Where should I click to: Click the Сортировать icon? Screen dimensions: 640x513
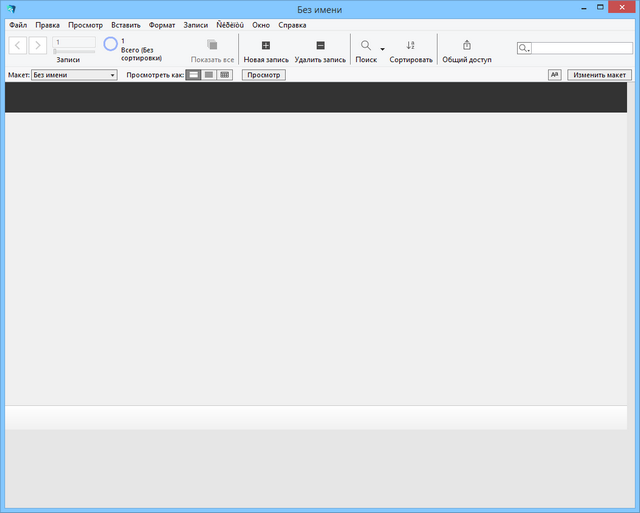pos(411,46)
